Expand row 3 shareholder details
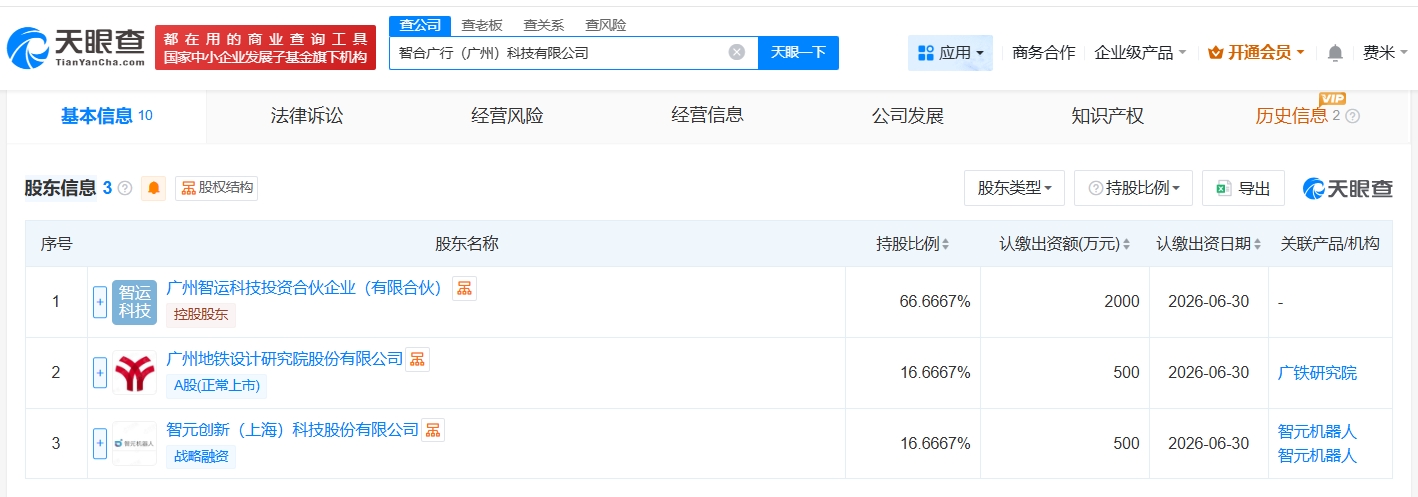1418x497 pixels. click(100, 443)
